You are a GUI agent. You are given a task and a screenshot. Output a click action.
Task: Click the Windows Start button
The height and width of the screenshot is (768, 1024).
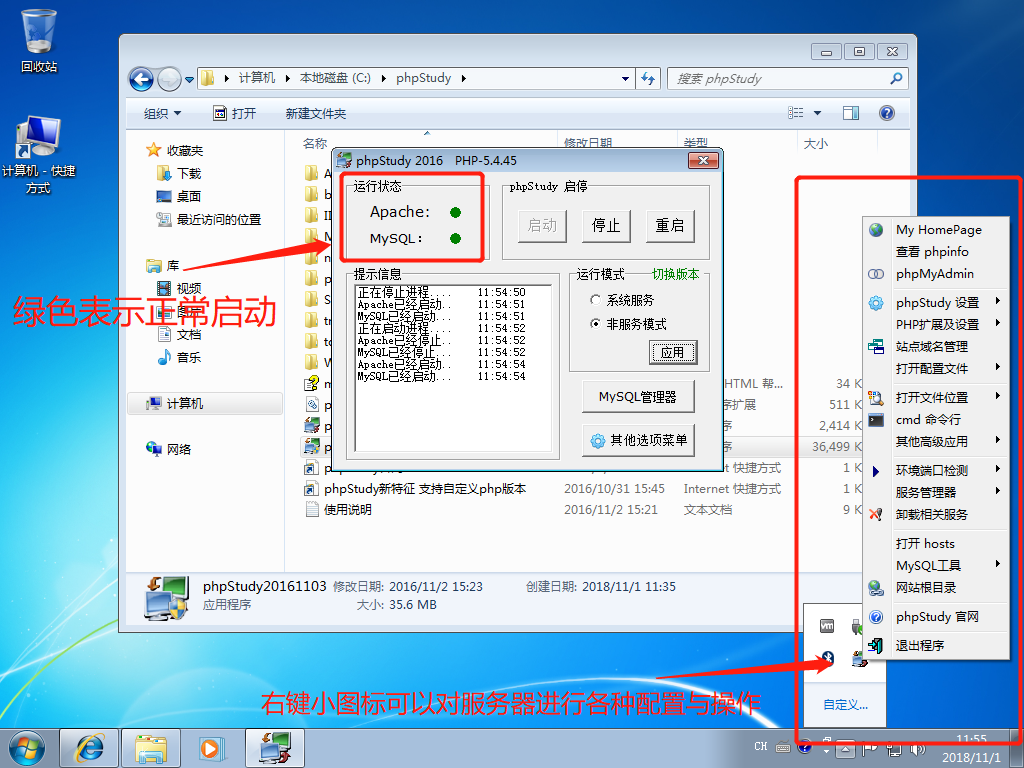tap(26, 748)
